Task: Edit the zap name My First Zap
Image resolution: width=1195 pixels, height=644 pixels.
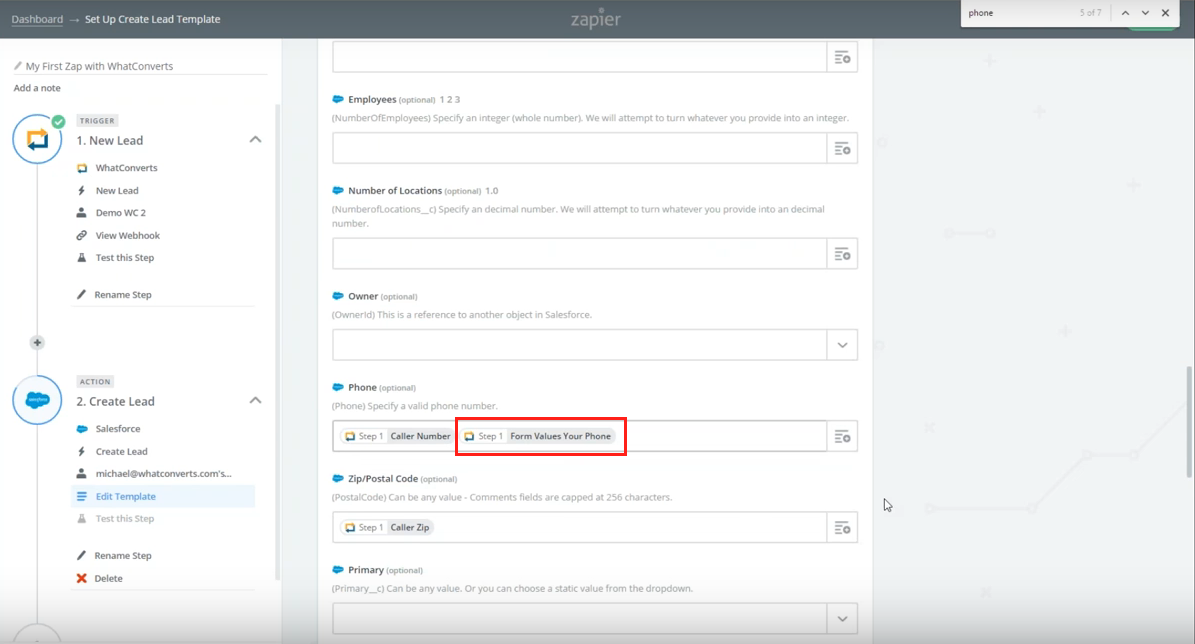Action: (99, 66)
